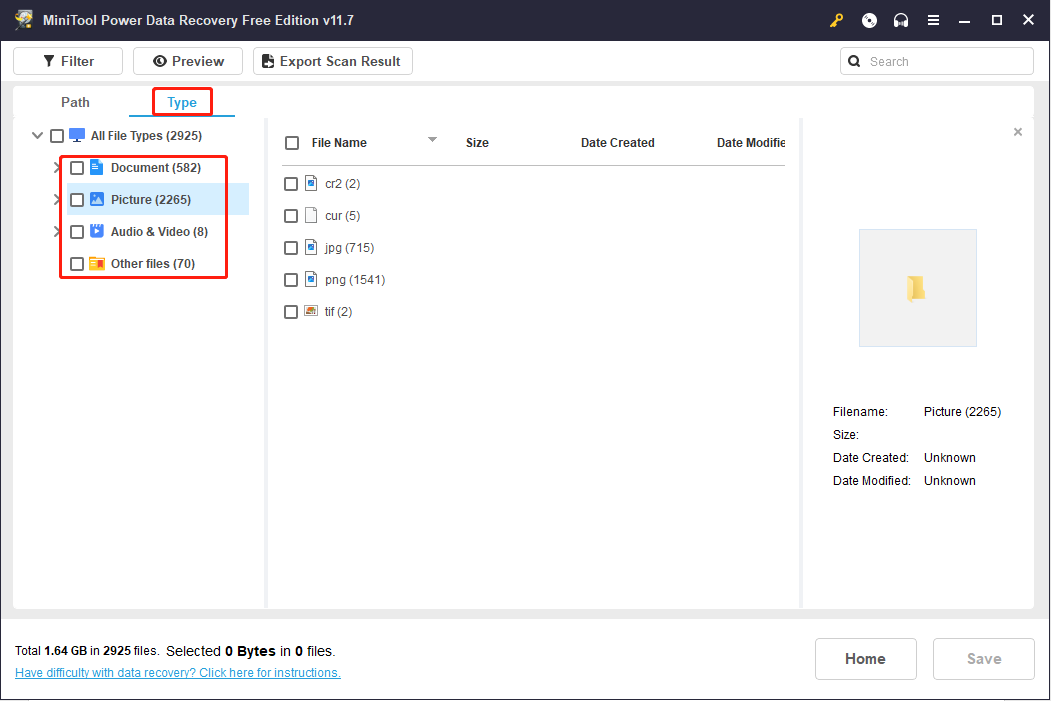
Task: Click the Save button
Action: (983, 659)
